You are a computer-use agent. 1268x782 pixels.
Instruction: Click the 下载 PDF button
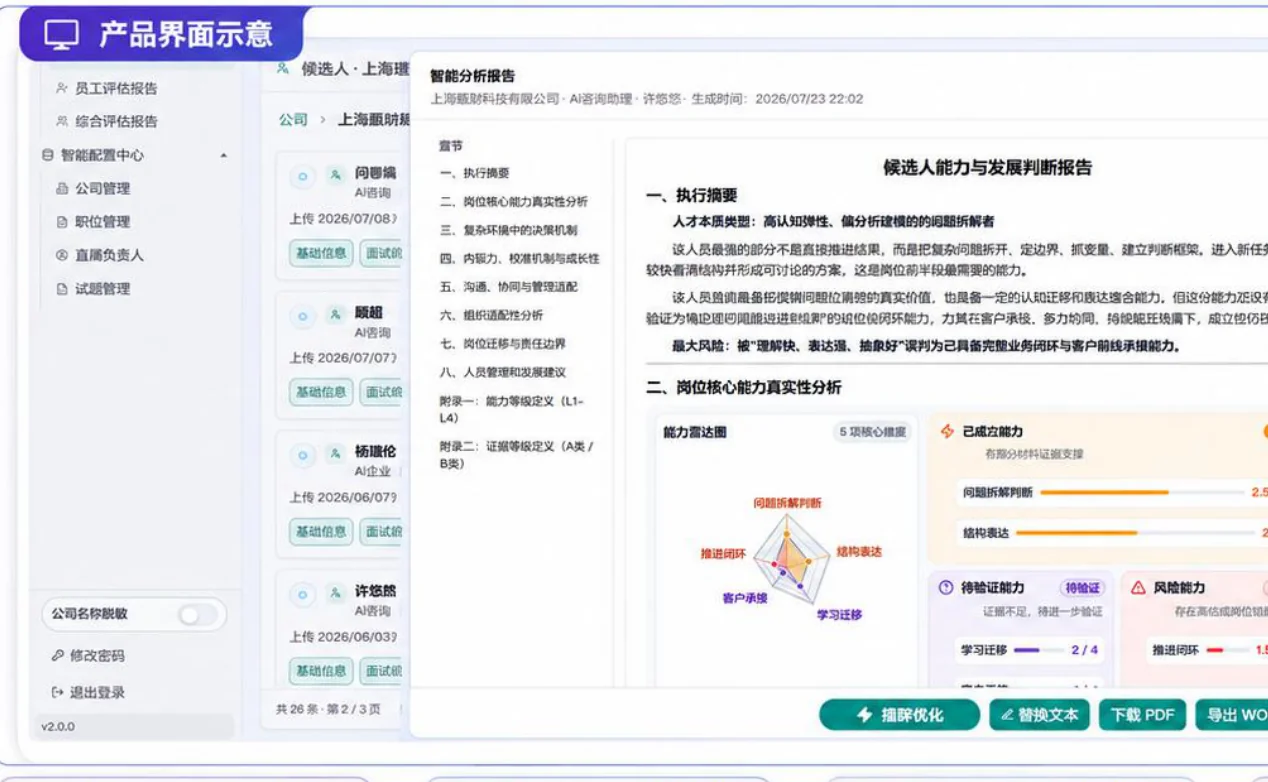point(1143,715)
